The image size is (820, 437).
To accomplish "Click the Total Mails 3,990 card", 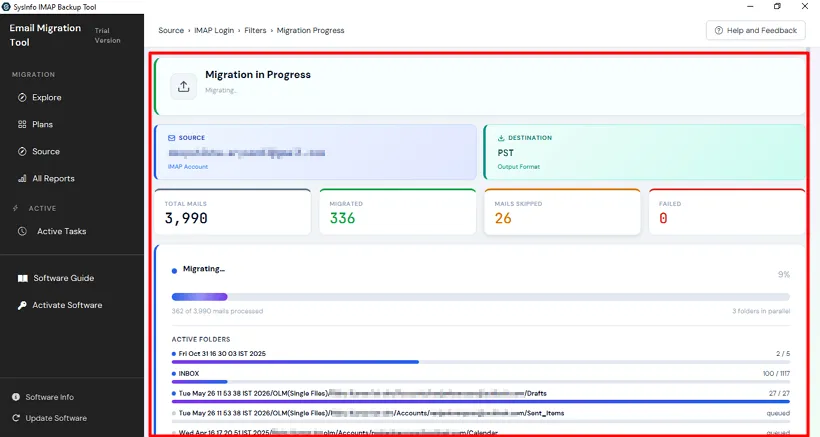I will (x=233, y=212).
